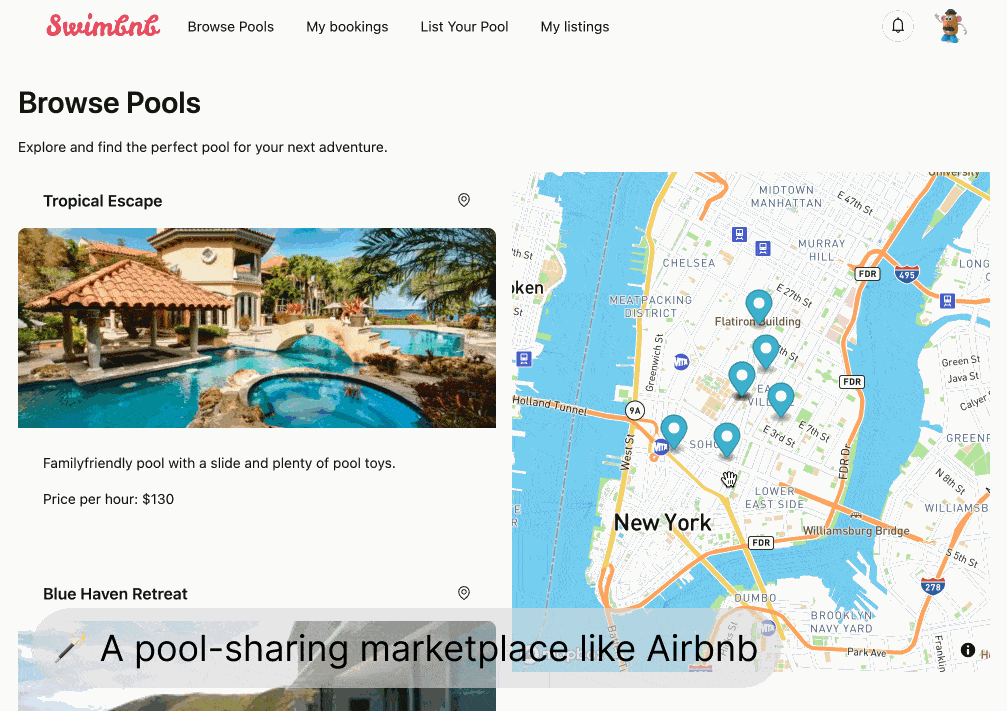Screen dimensions: 1007x711
Task: Locate Tropical Escape using its pin icon
Action: click(464, 200)
